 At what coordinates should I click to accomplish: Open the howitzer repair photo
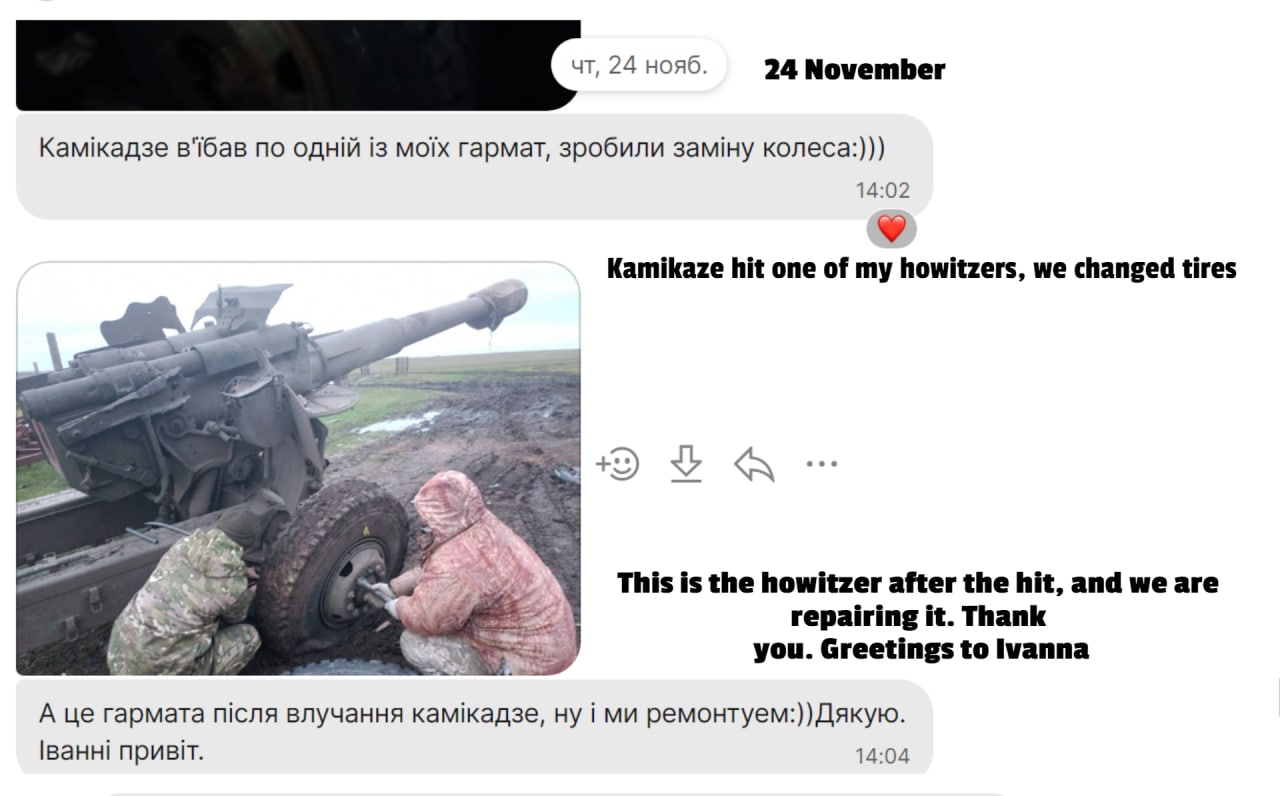[298, 468]
